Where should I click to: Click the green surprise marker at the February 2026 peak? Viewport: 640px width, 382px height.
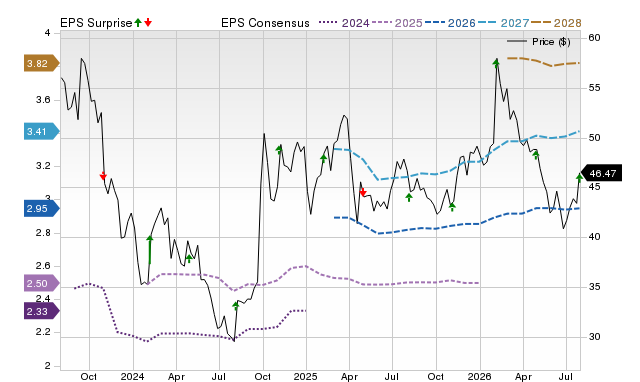coord(496,63)
